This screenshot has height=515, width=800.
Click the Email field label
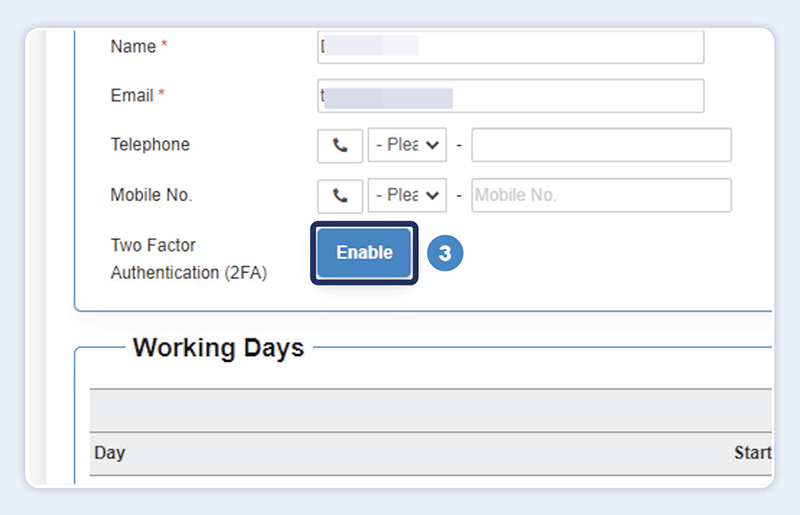point(132,96)
